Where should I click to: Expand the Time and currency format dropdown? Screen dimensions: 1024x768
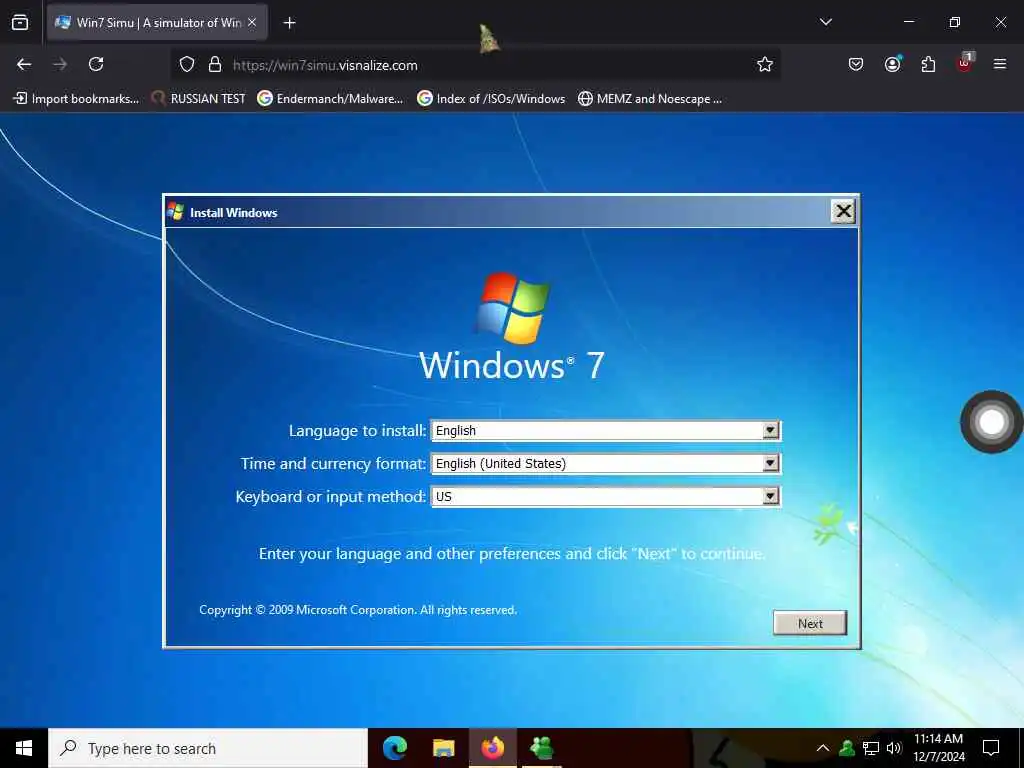pyautogui.click(x=771, y=463)
